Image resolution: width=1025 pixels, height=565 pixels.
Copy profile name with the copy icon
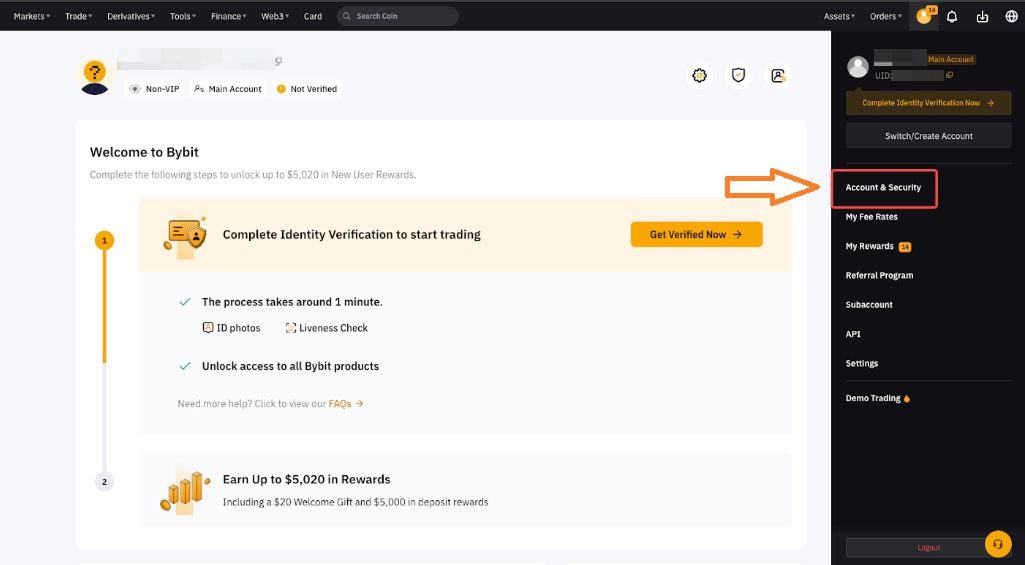(278, 61)
